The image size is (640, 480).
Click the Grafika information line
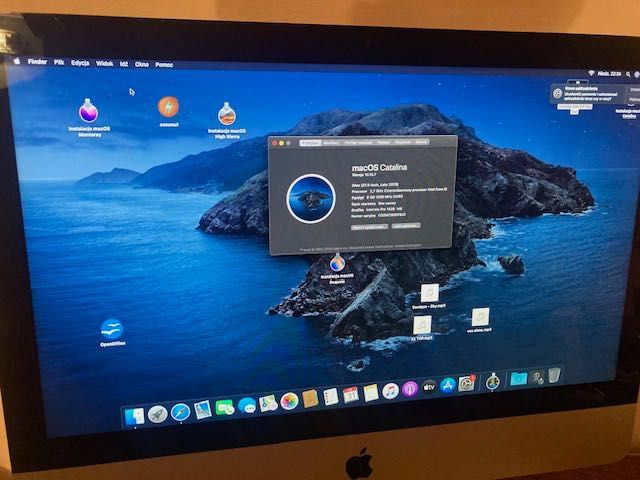[377, 209]
